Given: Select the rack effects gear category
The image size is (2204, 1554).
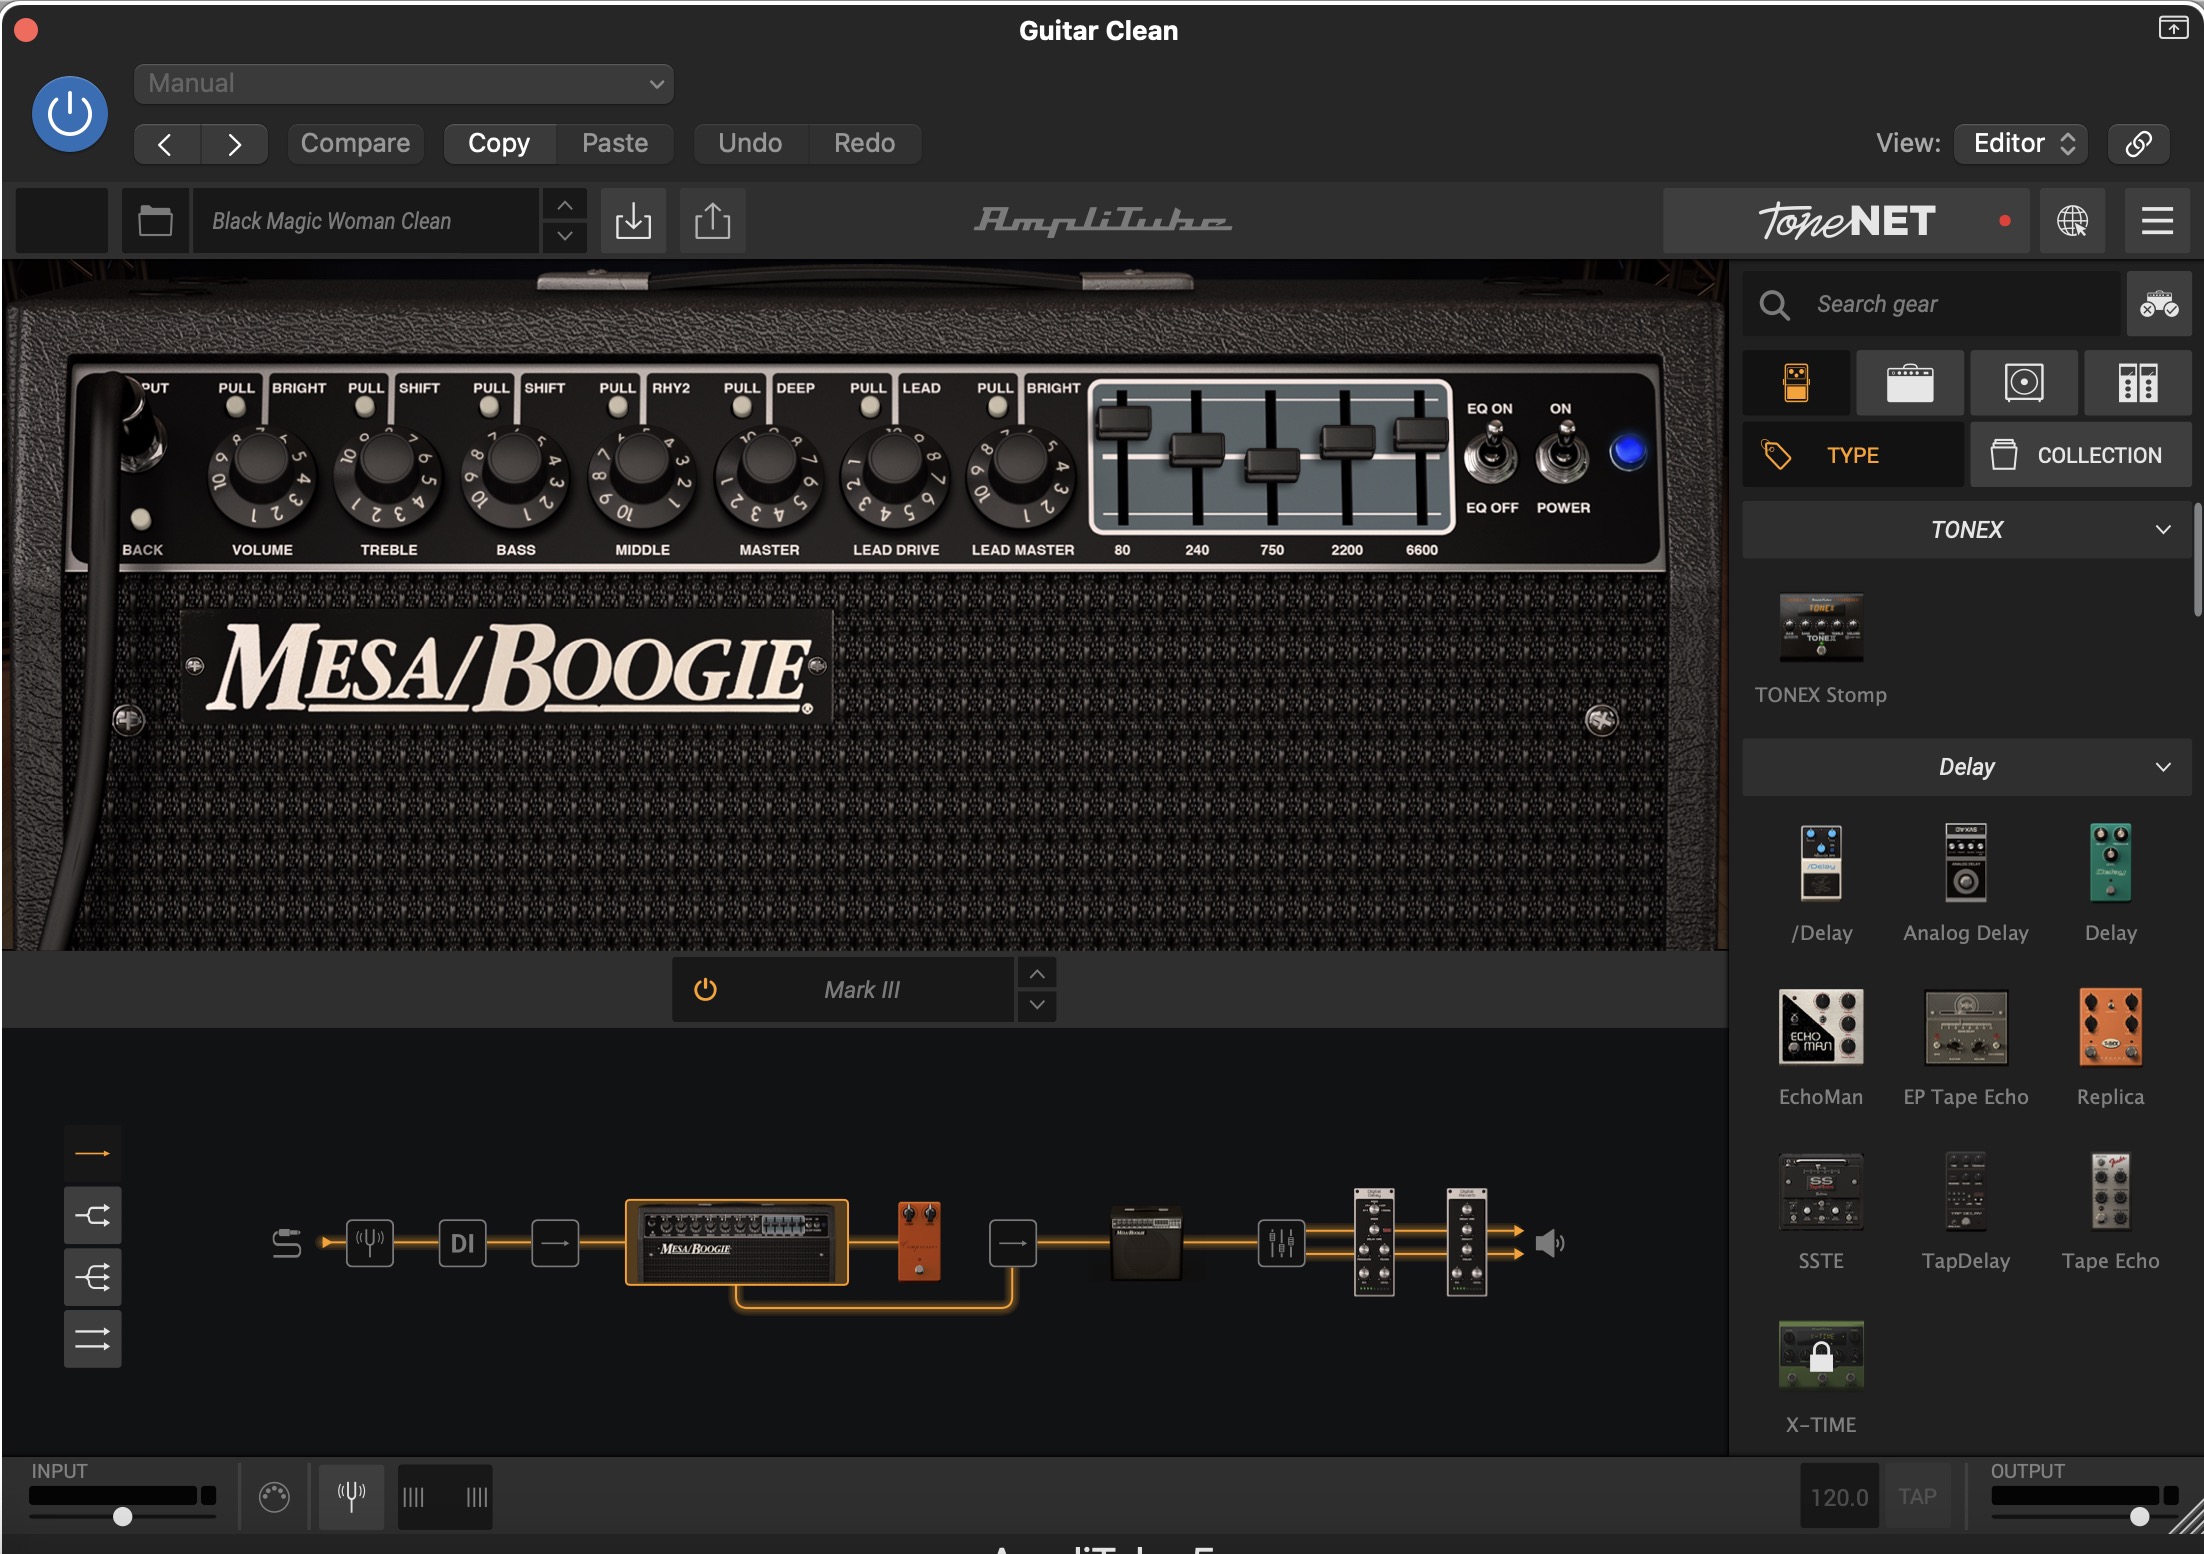Looking at the screenshot, I should (2138, 383).
